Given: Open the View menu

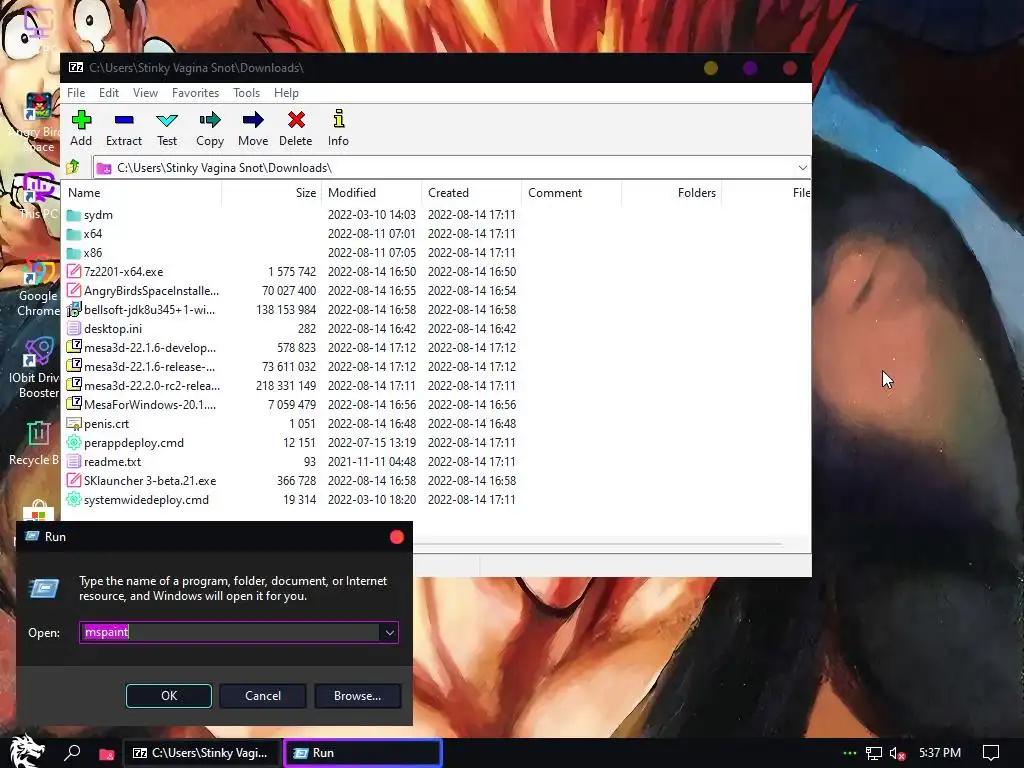Looking at the screenshot, I should (x=145, y=93).
